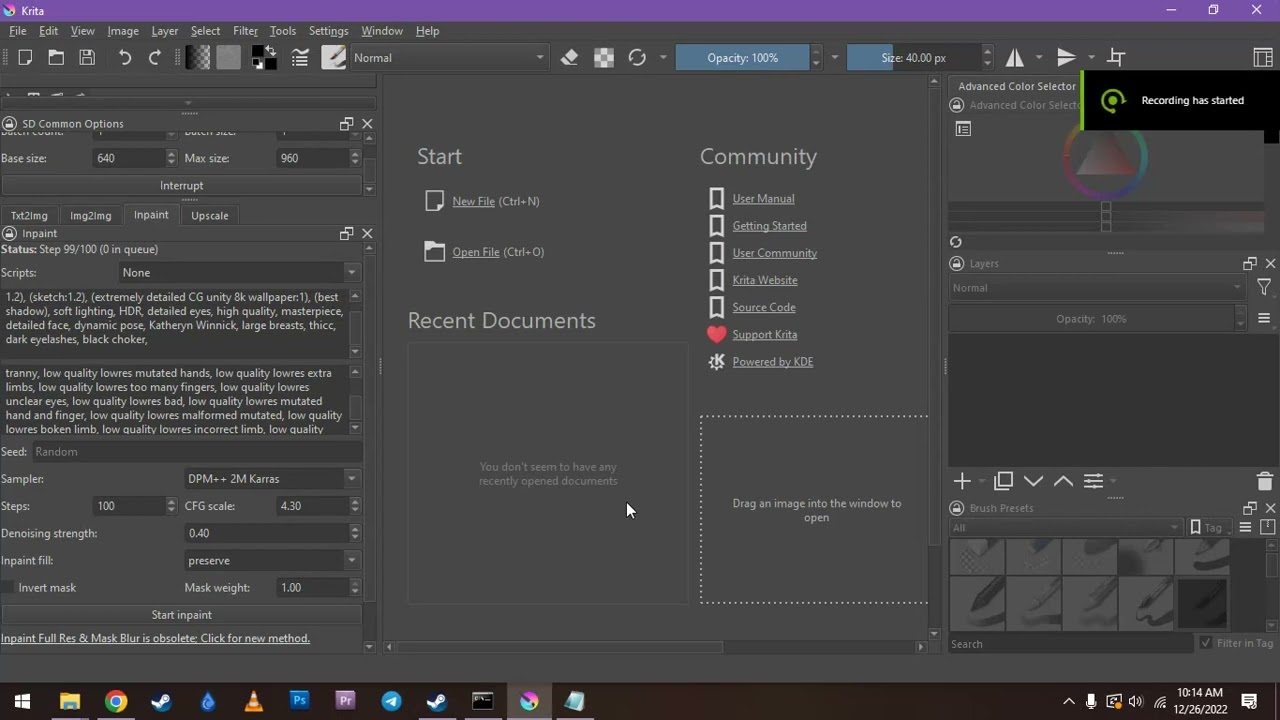Viewport: 1280px width, 720px height.
Task: Open the brush preset chooser icon
Action: (333, 58)
